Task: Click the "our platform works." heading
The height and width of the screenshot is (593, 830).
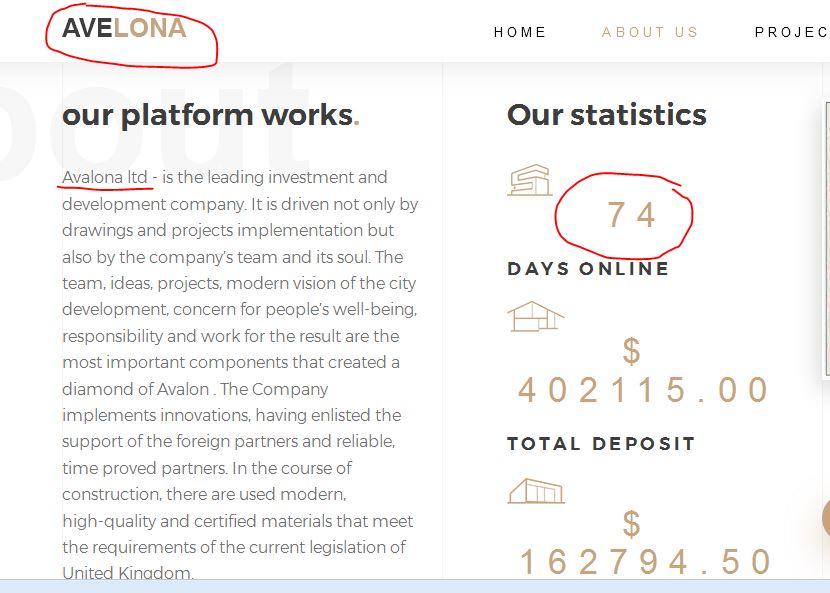Action: click(210, 115)
